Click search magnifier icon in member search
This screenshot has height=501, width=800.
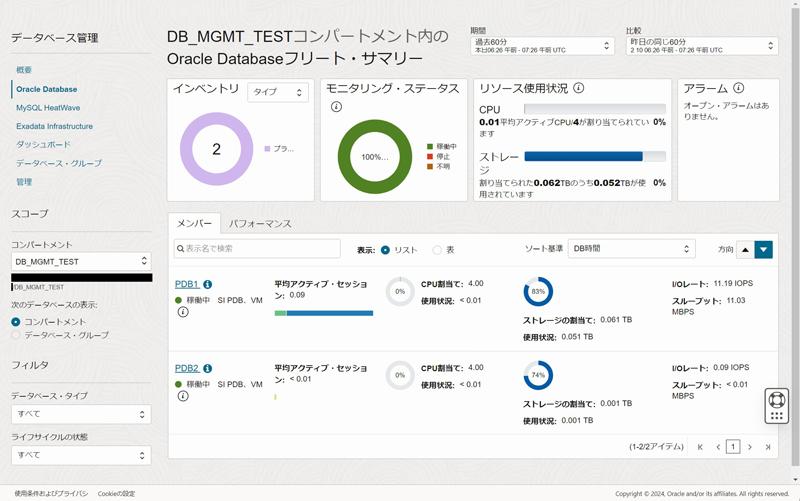coord(180,249)
